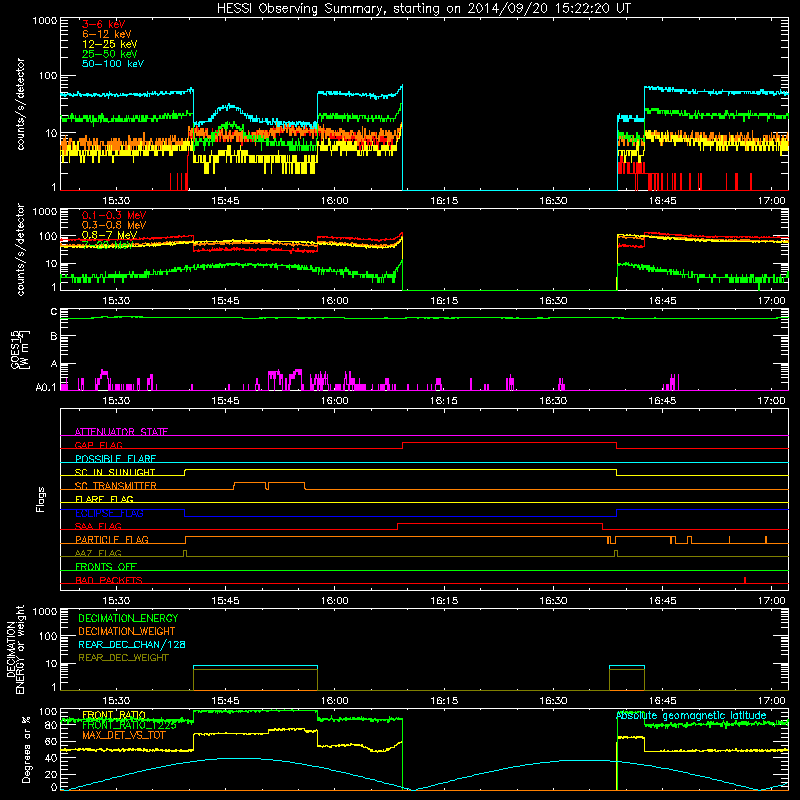Click the PARTICLE_FLAG label
This screenshot has height=800, width=800.
[x=112, y=540]
